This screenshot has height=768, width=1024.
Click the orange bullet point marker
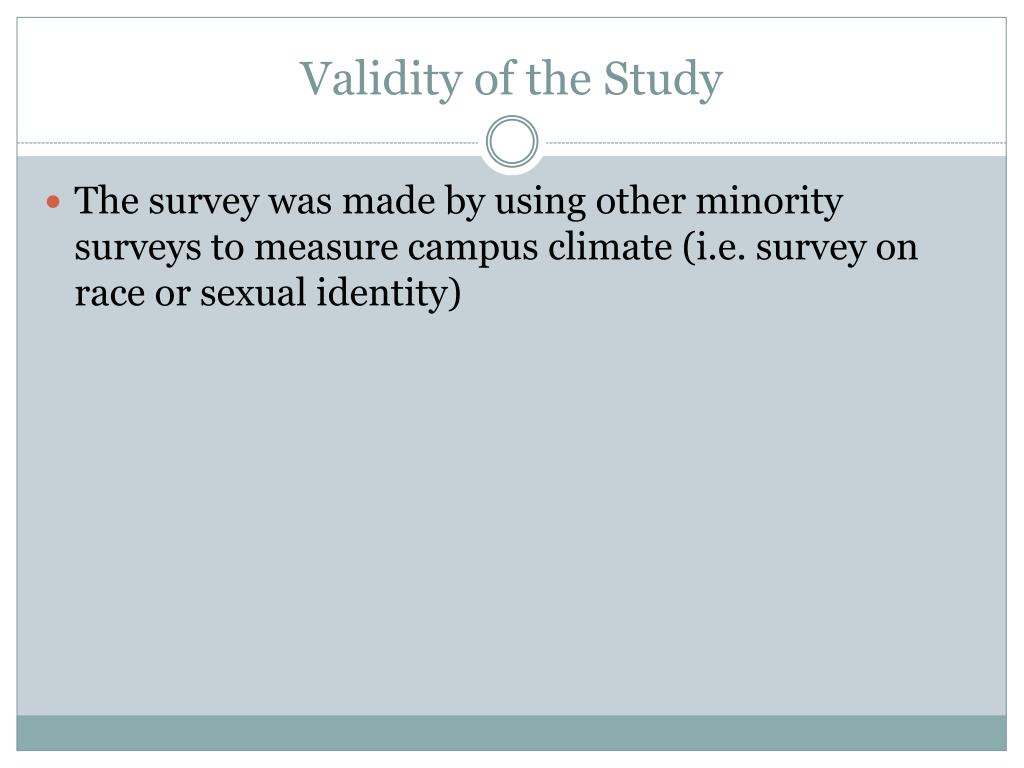click(54, 202)
